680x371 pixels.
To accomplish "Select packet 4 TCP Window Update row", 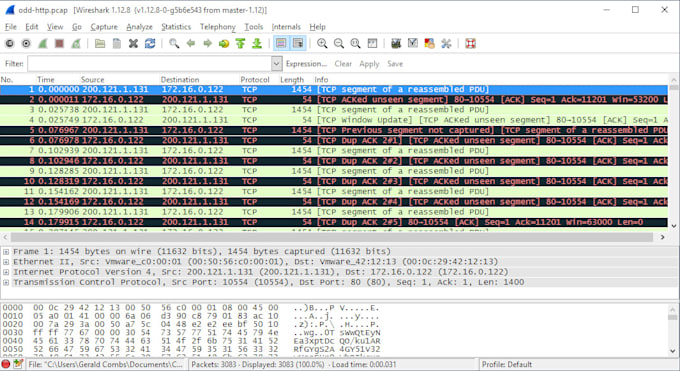I will [333, 120].
